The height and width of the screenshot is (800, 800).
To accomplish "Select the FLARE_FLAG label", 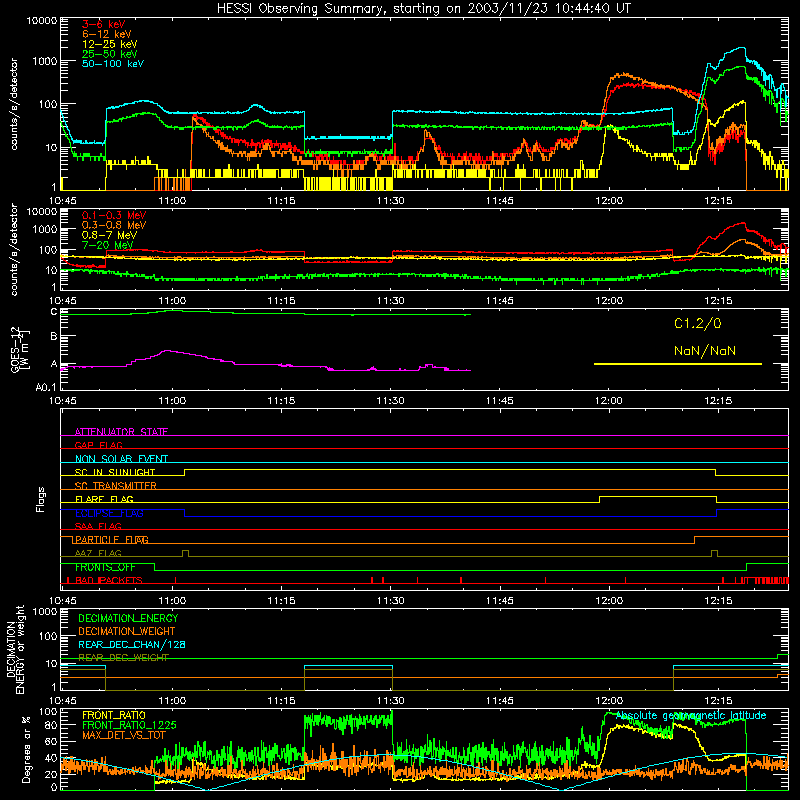I will click(x=104, y=499).
